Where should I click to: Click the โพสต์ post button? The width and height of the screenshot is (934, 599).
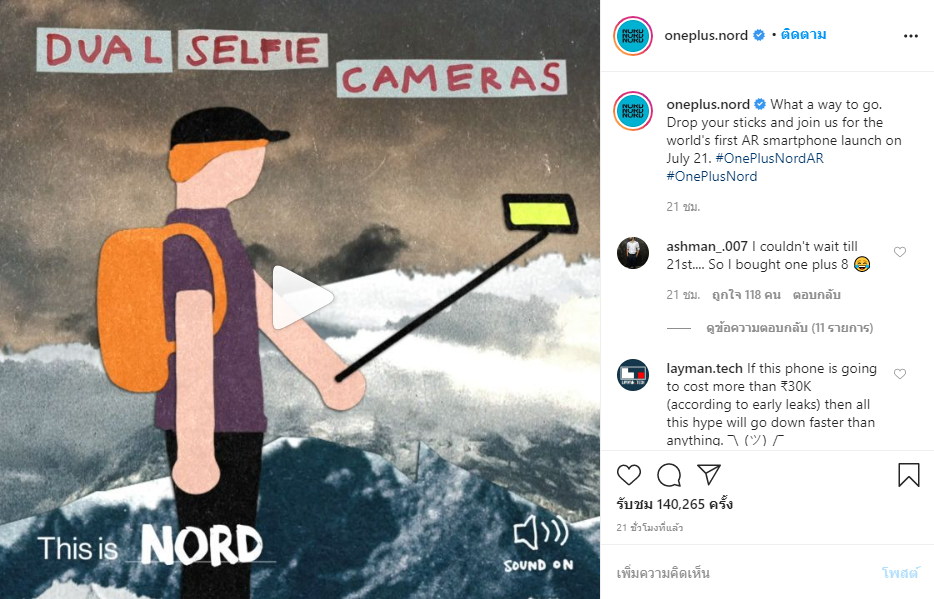click(x=900, y=573)
